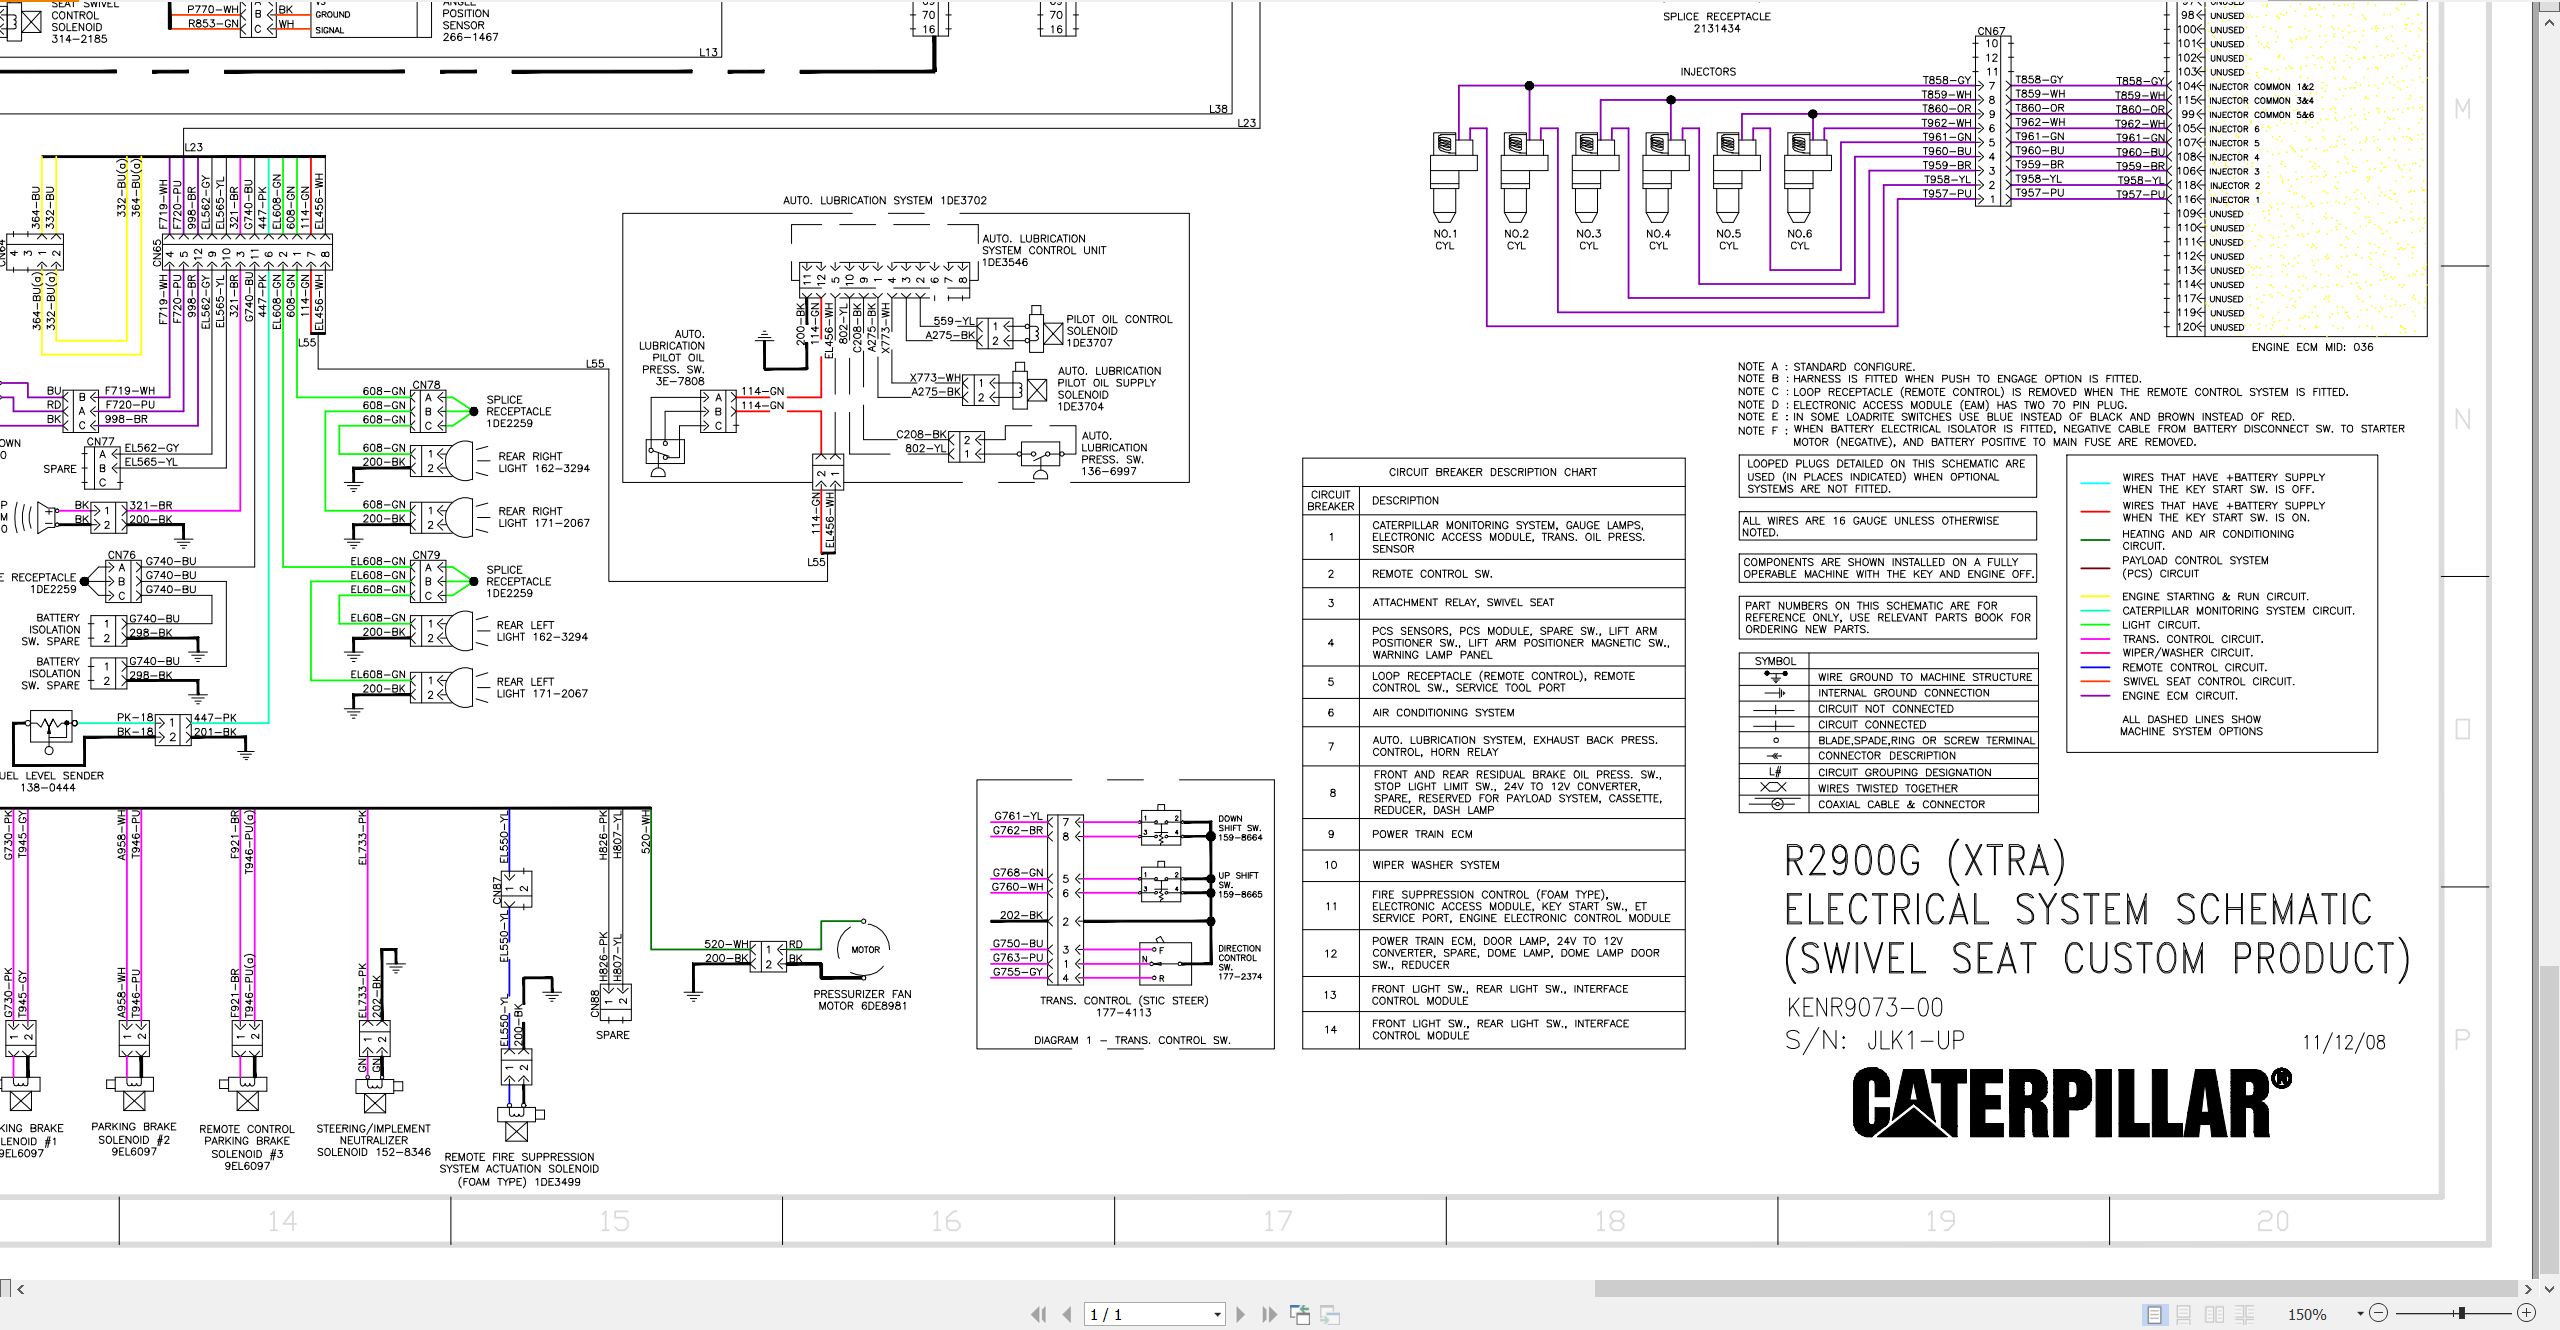Switch to continuous page layout
2560x1330 pixels.
[x=2184, y=1314]
